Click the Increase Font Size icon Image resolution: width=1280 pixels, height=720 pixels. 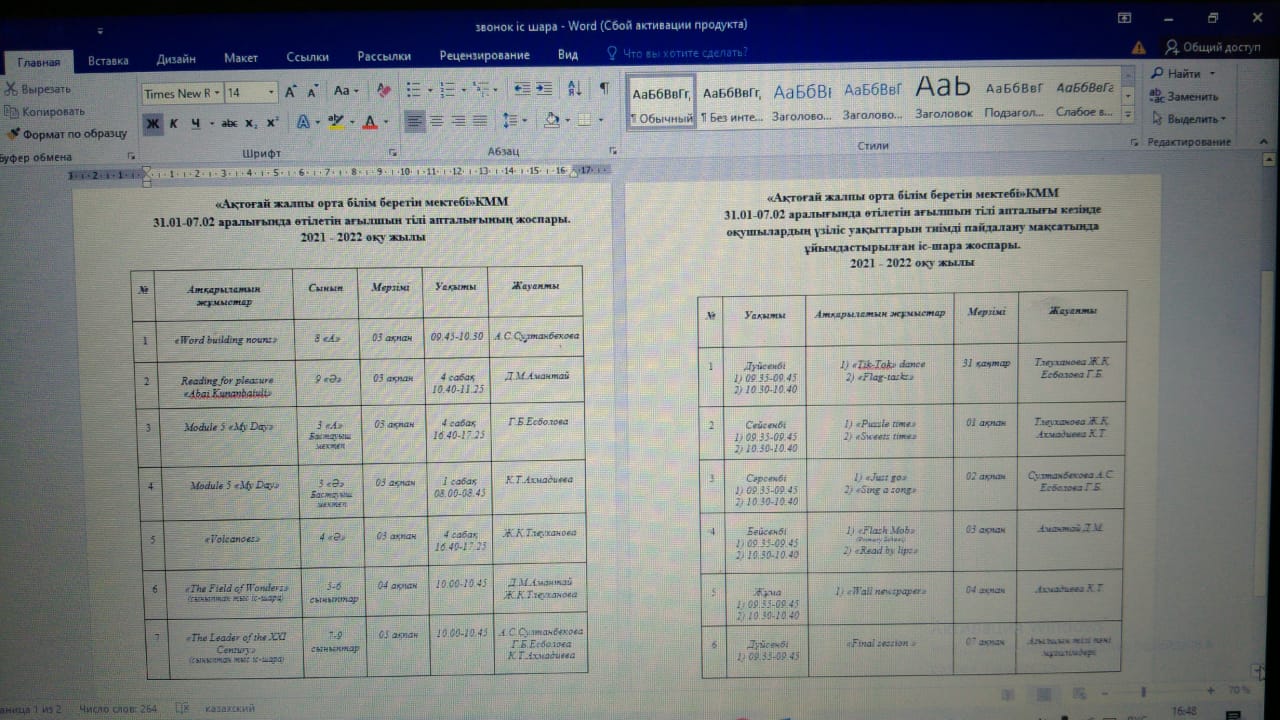pyautogui.click(x=291, y=92)
